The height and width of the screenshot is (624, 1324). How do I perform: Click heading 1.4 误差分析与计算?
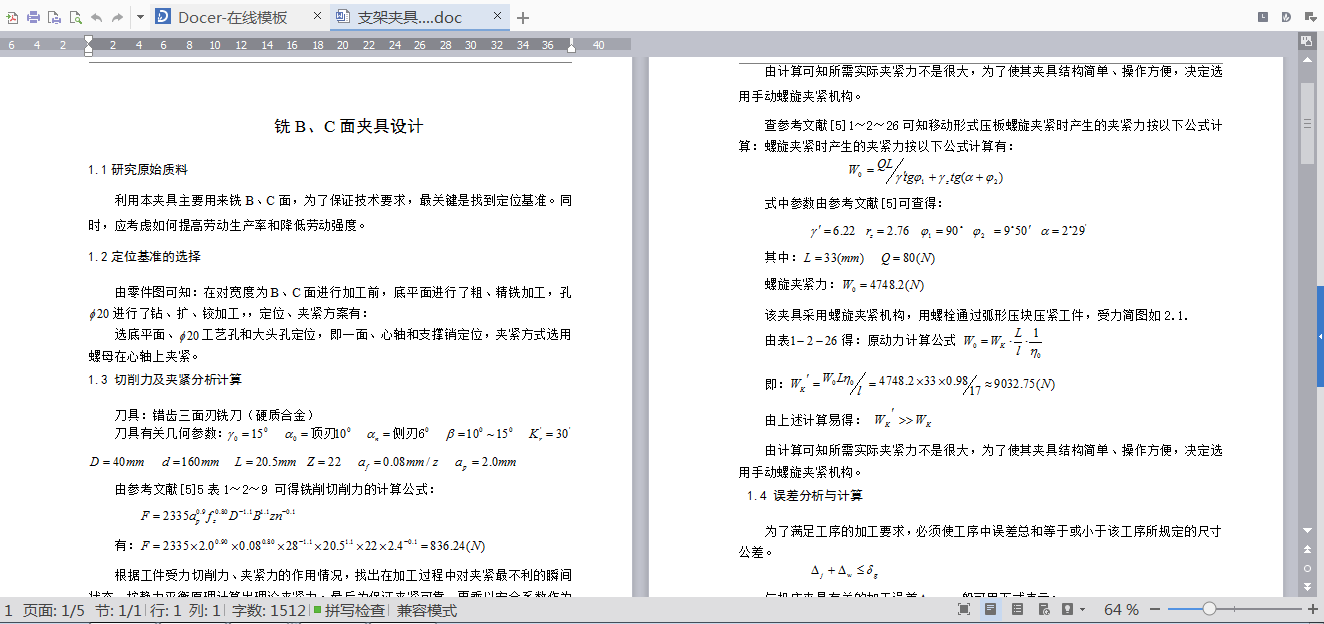(x=805, y=496)
